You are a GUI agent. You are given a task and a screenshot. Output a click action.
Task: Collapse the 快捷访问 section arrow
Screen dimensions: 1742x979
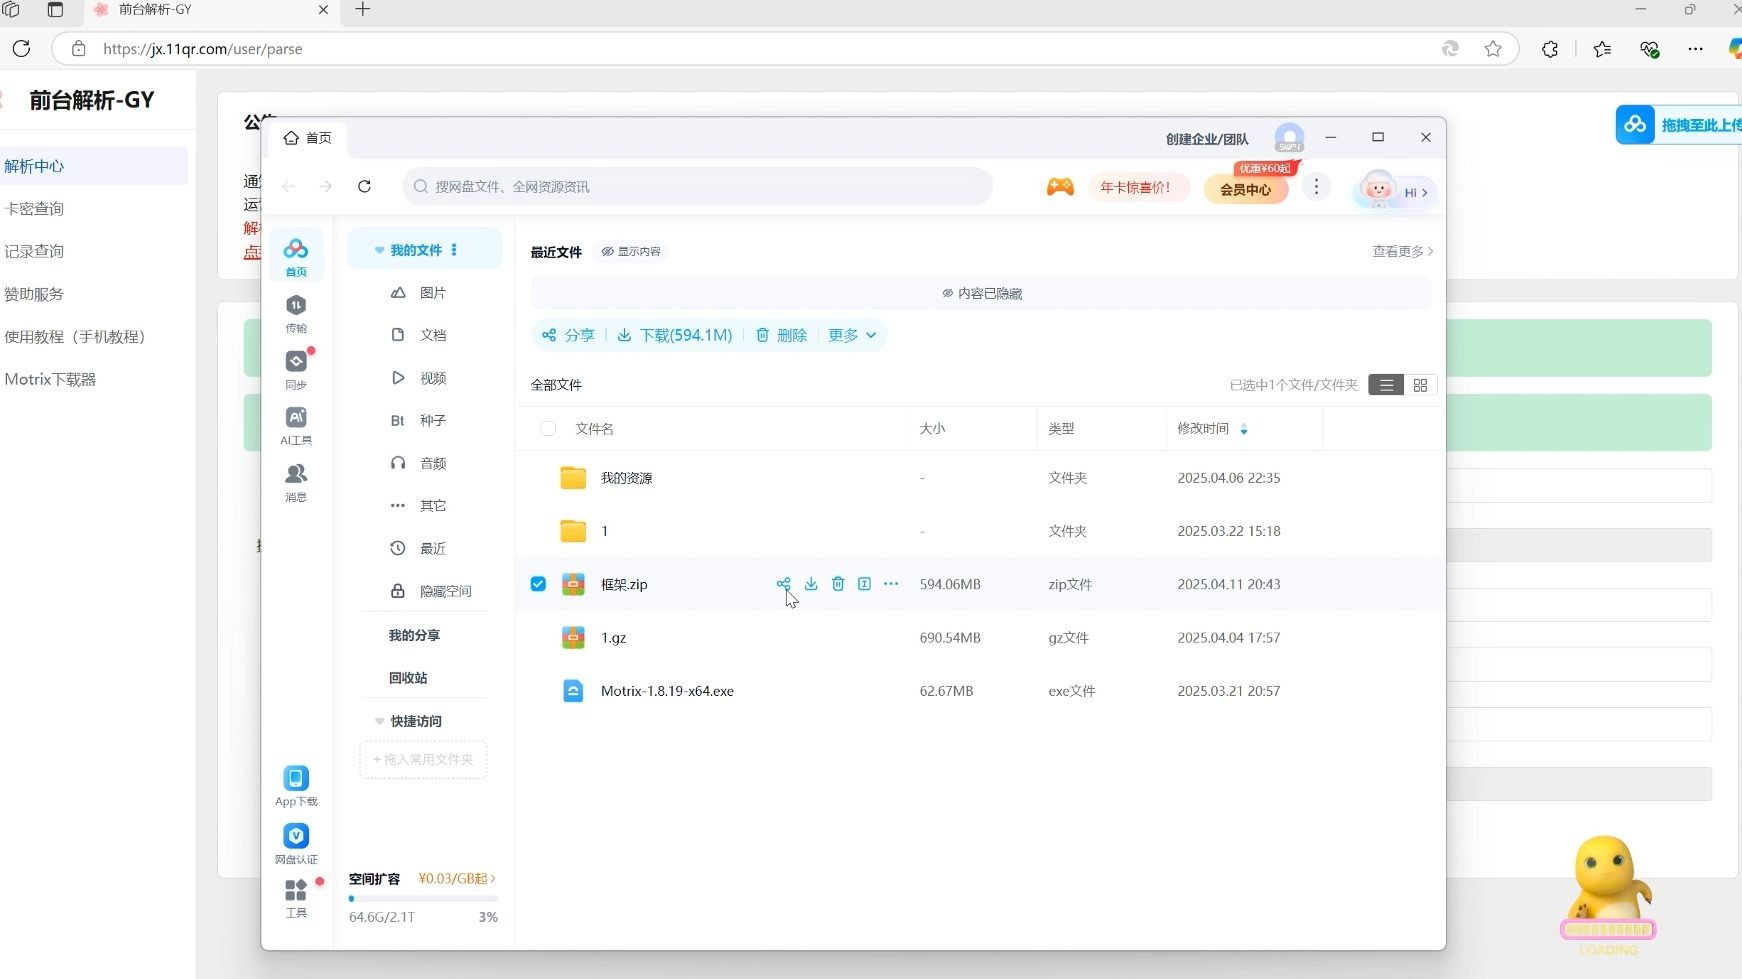tap(379, 721)
